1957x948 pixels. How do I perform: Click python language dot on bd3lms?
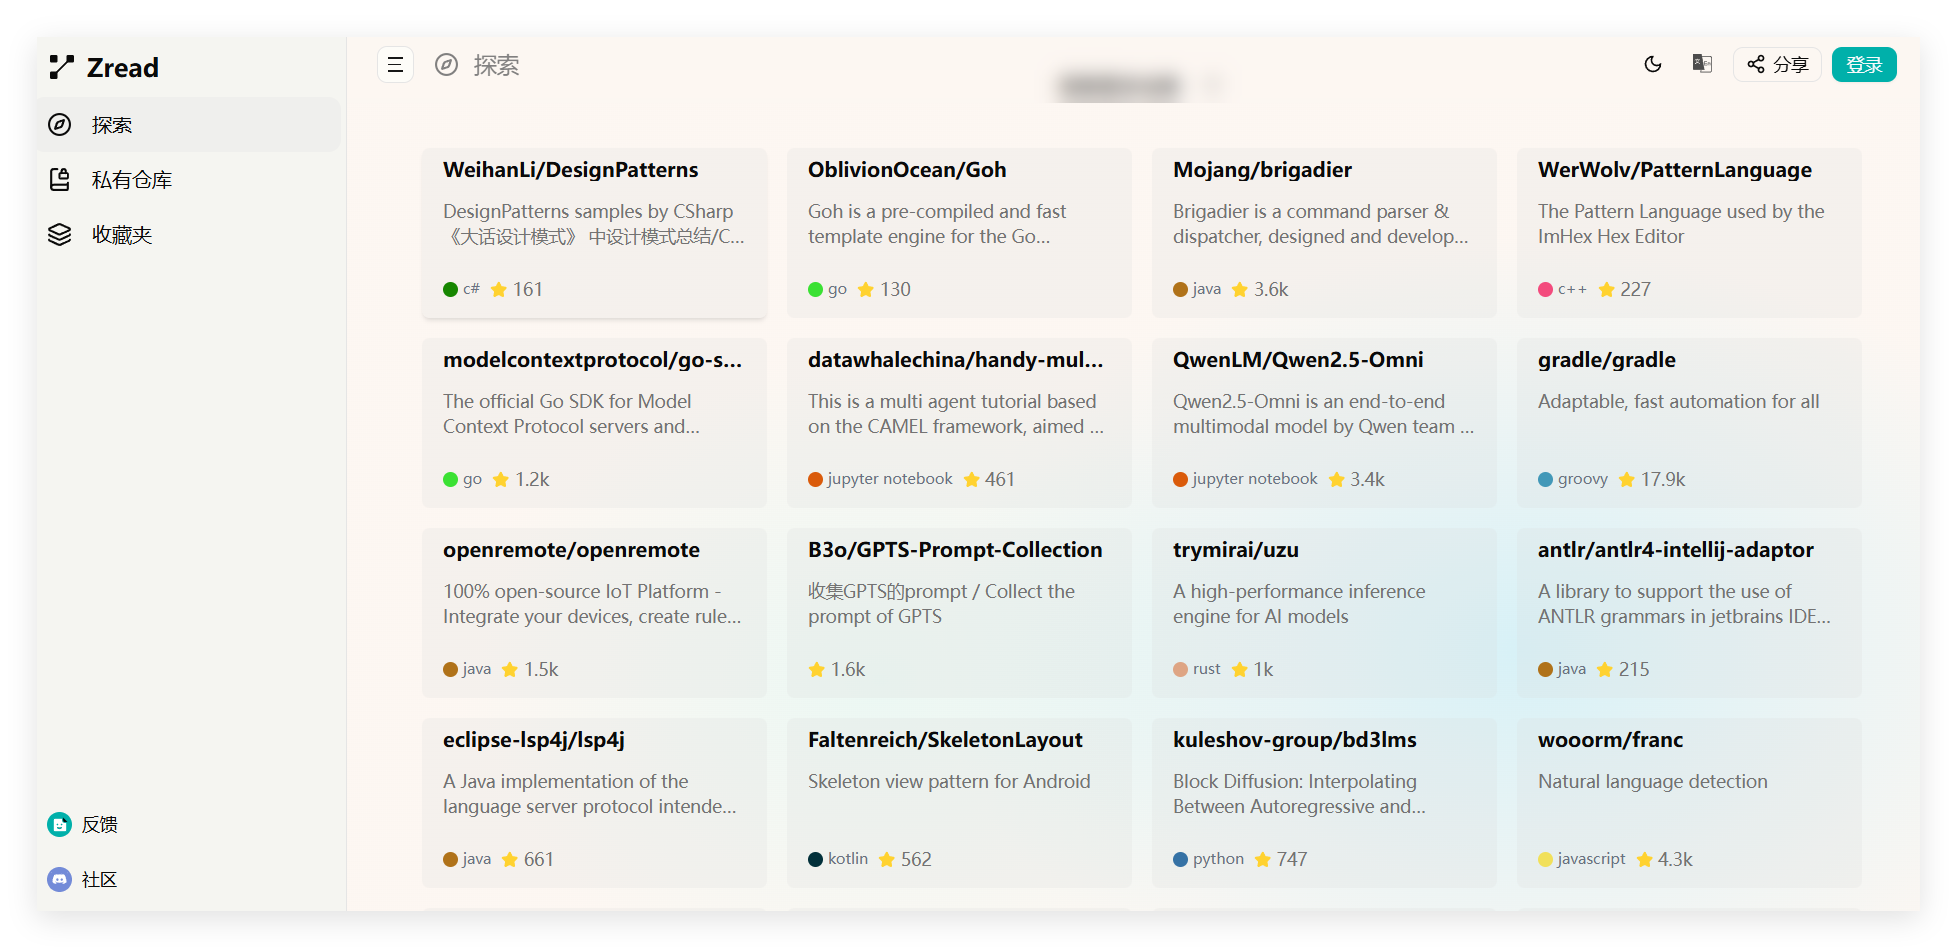click(x=1180, y=859)
